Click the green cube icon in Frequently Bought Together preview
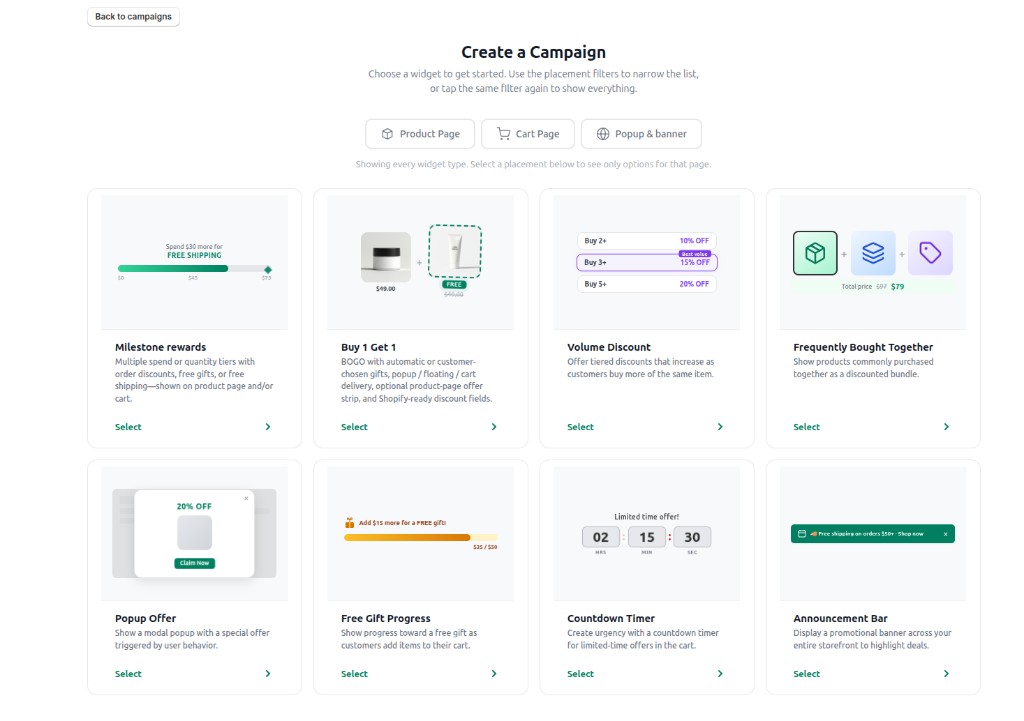 point(814,254)
